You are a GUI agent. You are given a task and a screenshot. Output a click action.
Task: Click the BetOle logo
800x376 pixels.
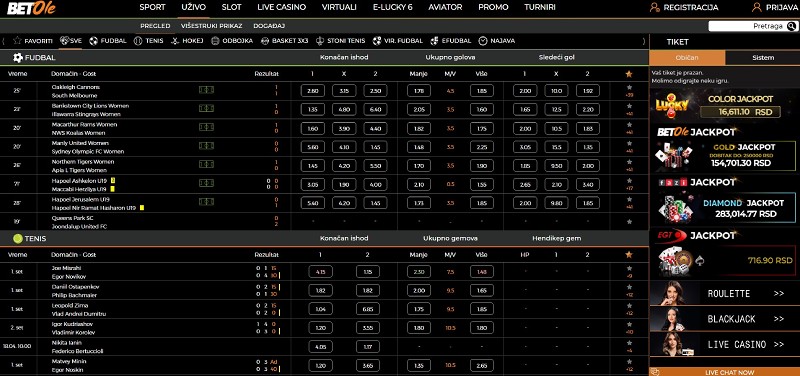[31, 8]
